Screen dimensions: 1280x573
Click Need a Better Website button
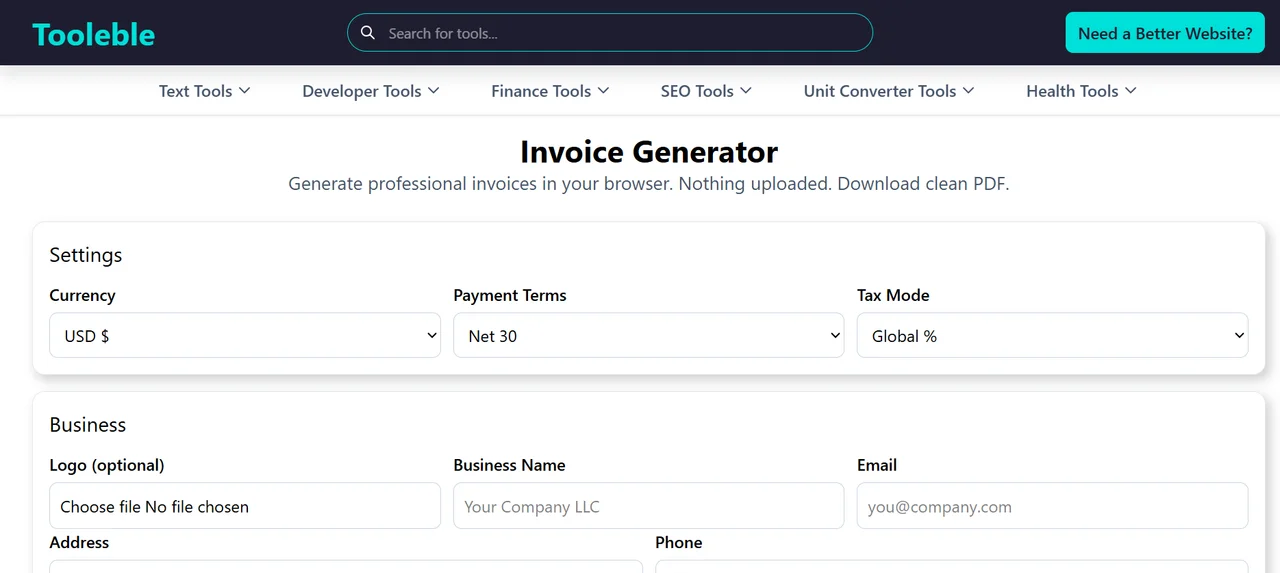point(1165,33)
